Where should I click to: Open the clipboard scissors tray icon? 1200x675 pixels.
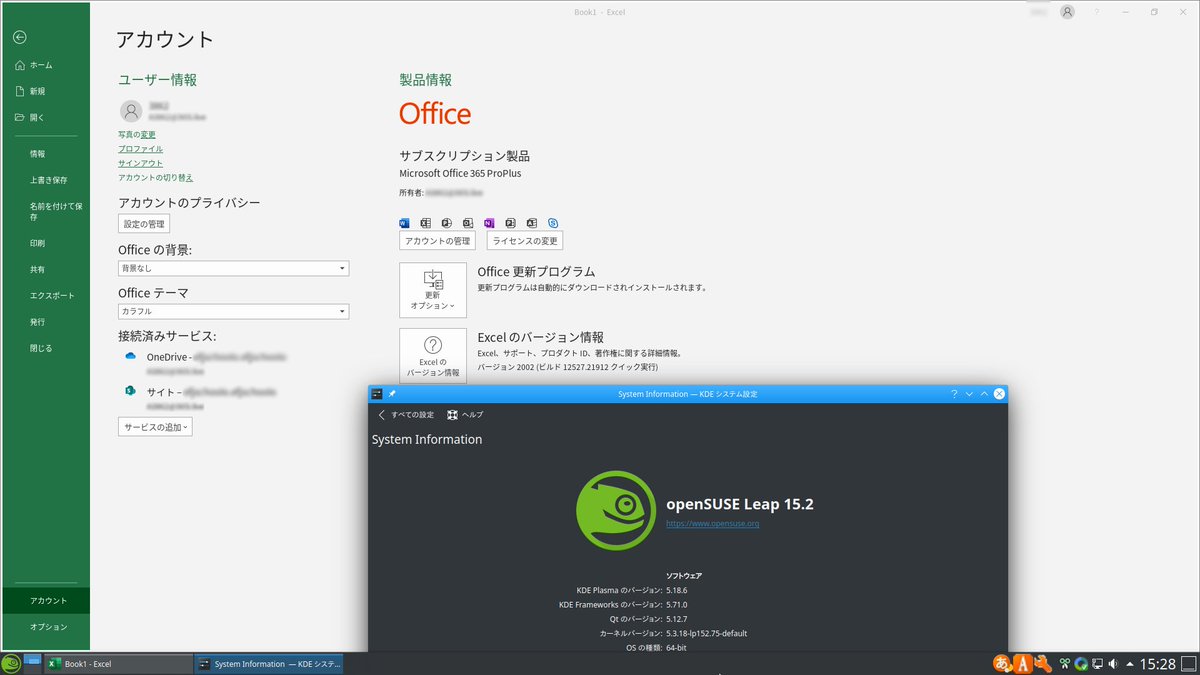point(1066,664)
